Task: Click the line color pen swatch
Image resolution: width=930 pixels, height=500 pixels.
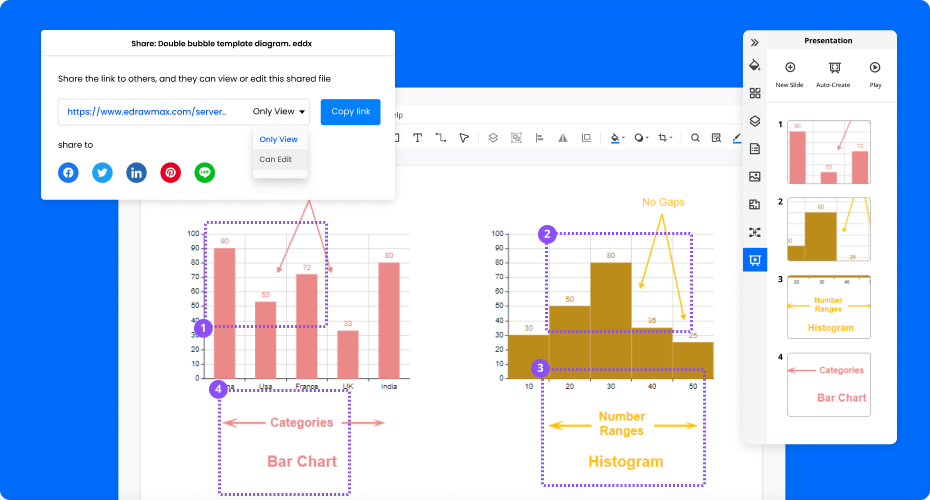Action: pyautogui.click(x=737, y=138)
